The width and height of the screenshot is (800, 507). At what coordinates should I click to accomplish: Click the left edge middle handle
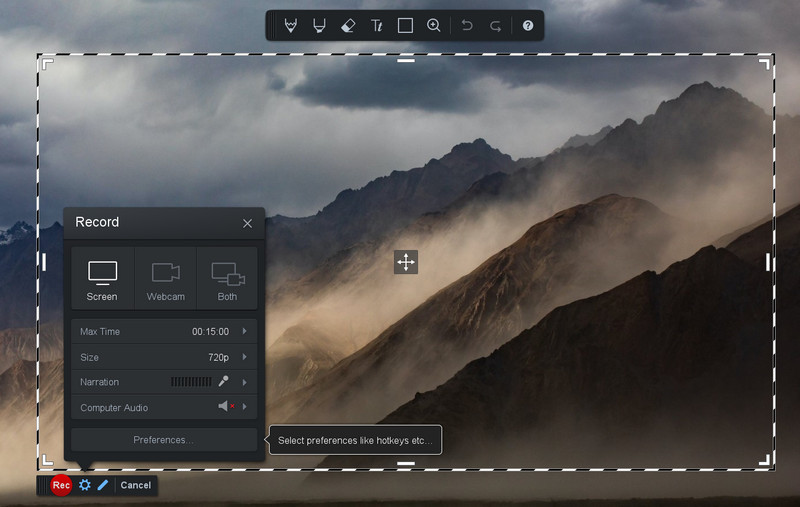click(44, 262)
